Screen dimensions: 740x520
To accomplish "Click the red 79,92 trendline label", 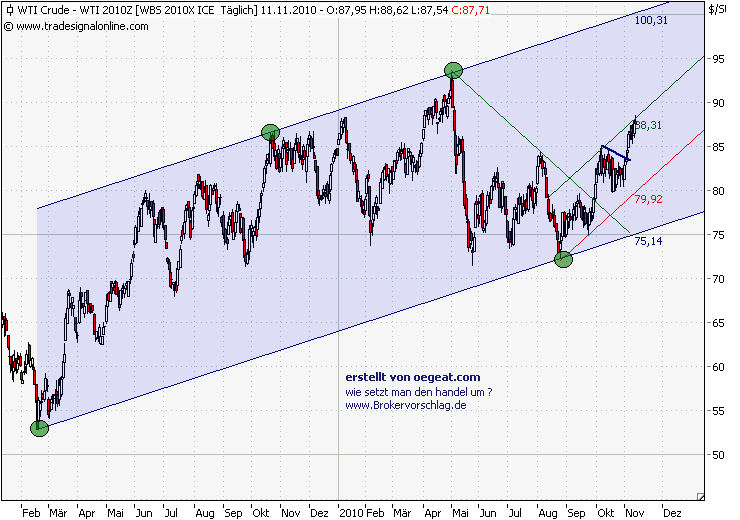I will (x=648, y=199).
